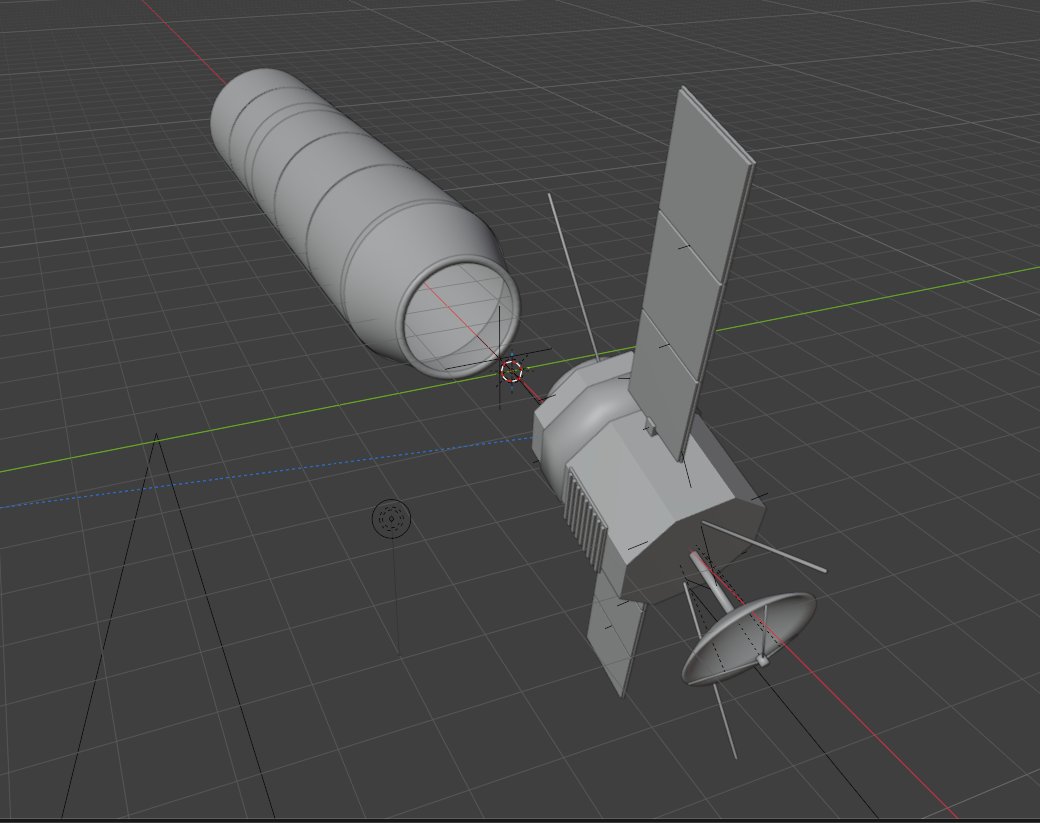The width and height of the screenshot is (1040, 823).
Task: Select the camera wireframe object
Action: pos(168,625)
